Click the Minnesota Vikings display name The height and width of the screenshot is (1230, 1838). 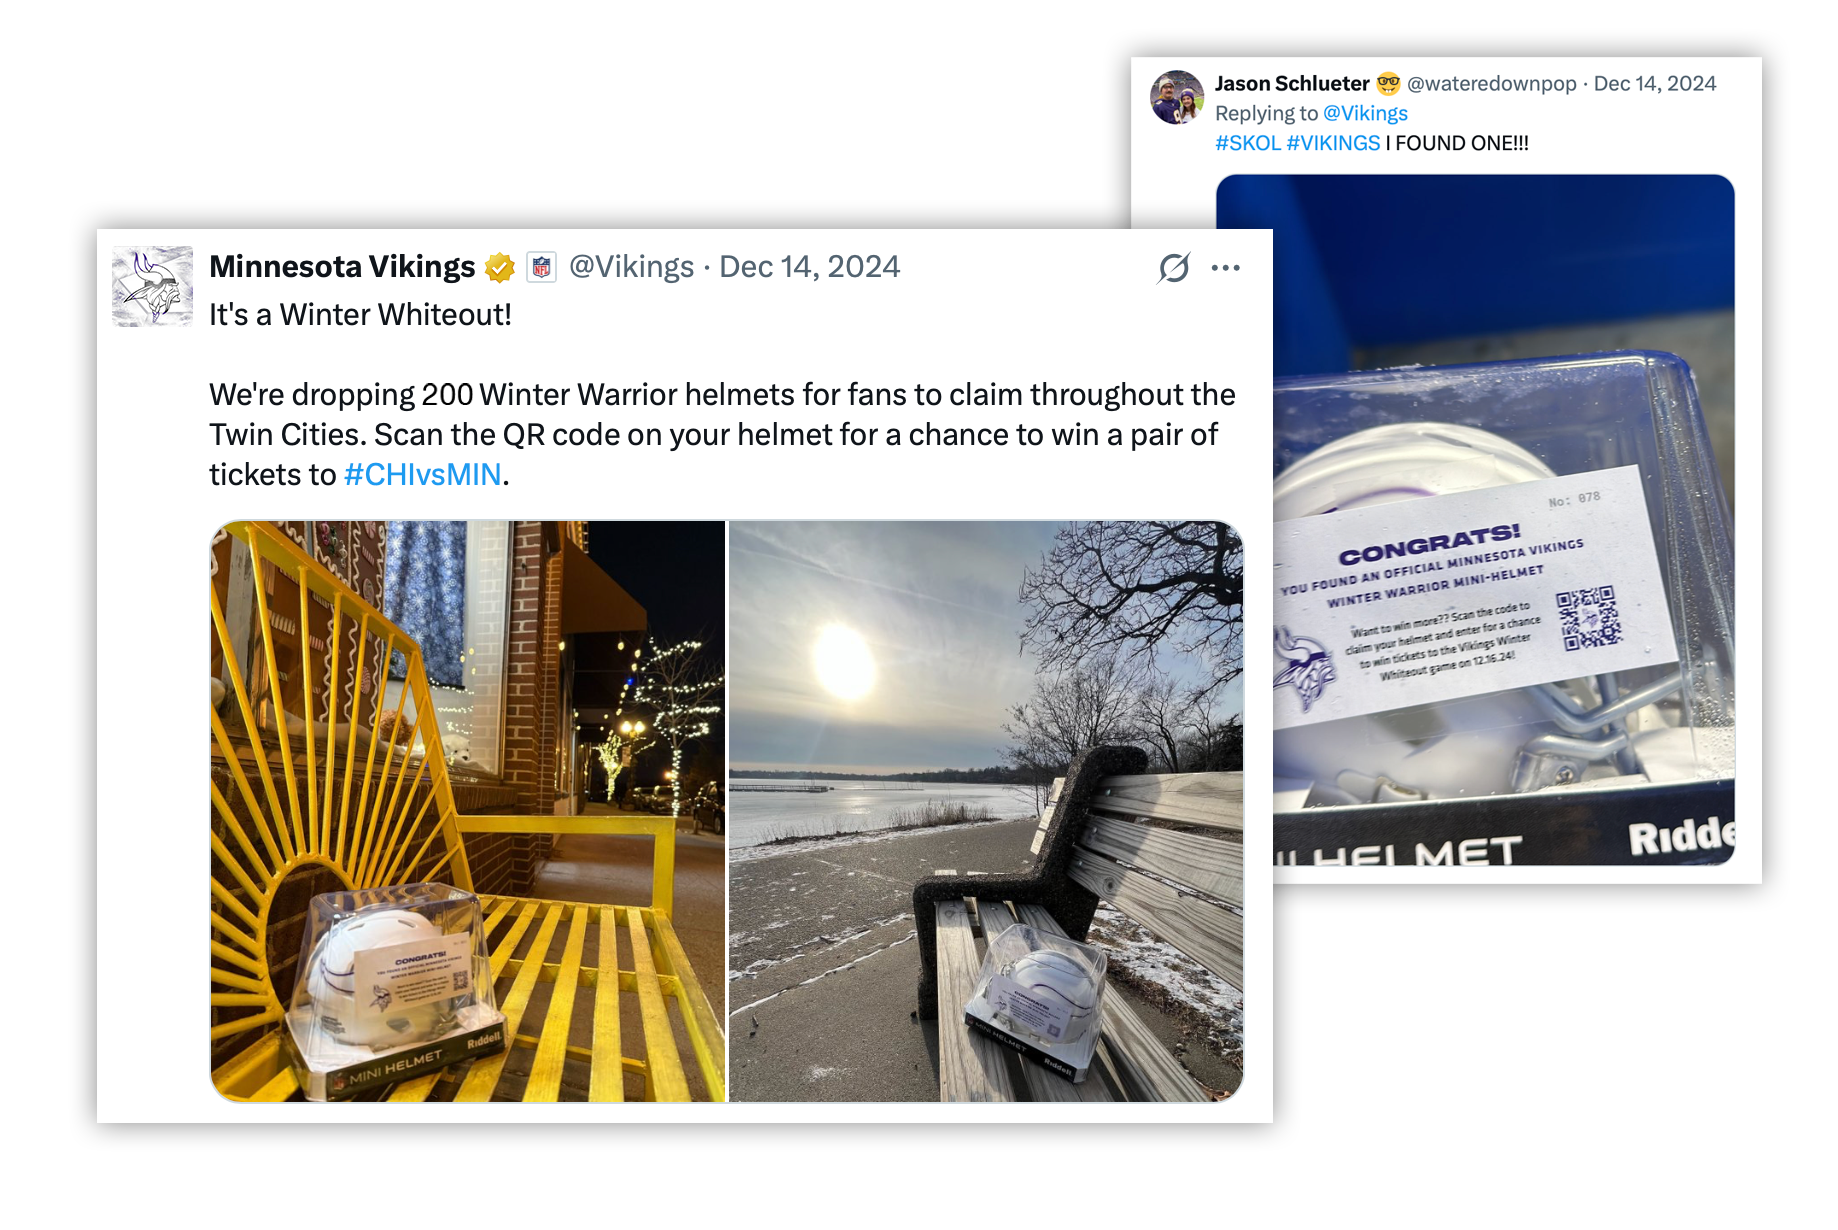(x=342, y=267)
